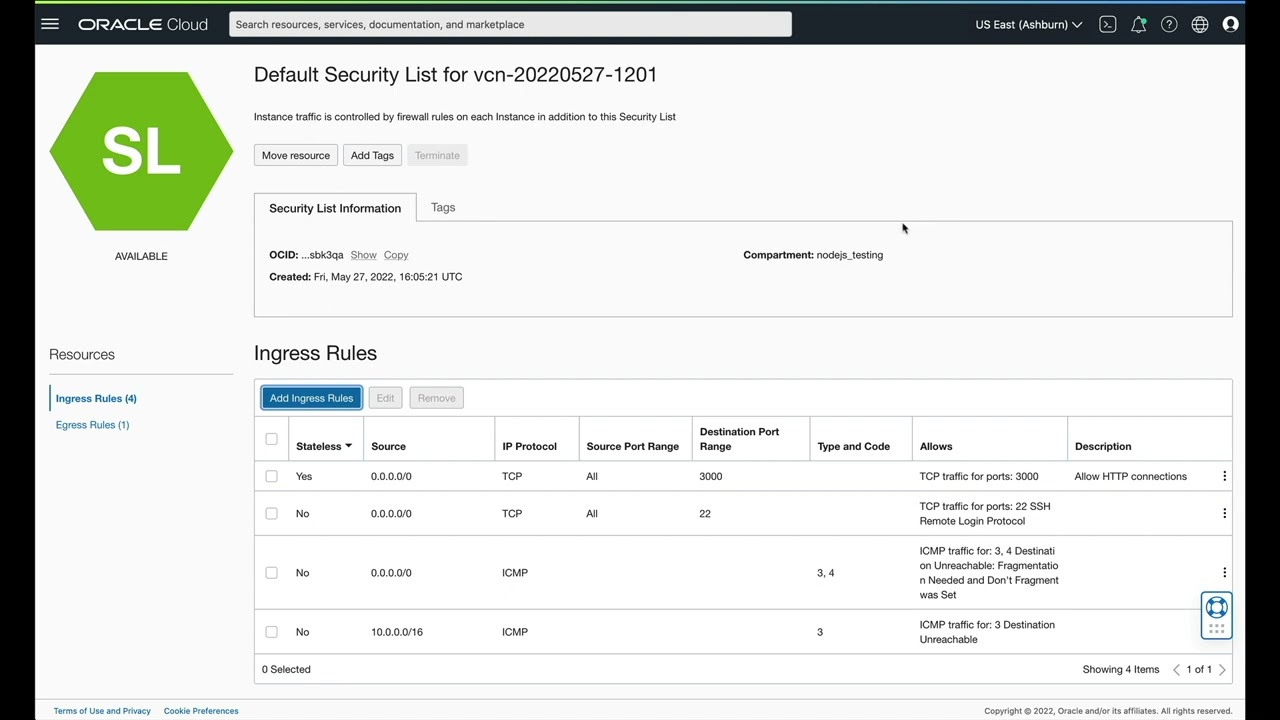The height and width of the screenshot is (720, 1280).
Task: Open the help question mark menu
Action: pos(1169,24)
